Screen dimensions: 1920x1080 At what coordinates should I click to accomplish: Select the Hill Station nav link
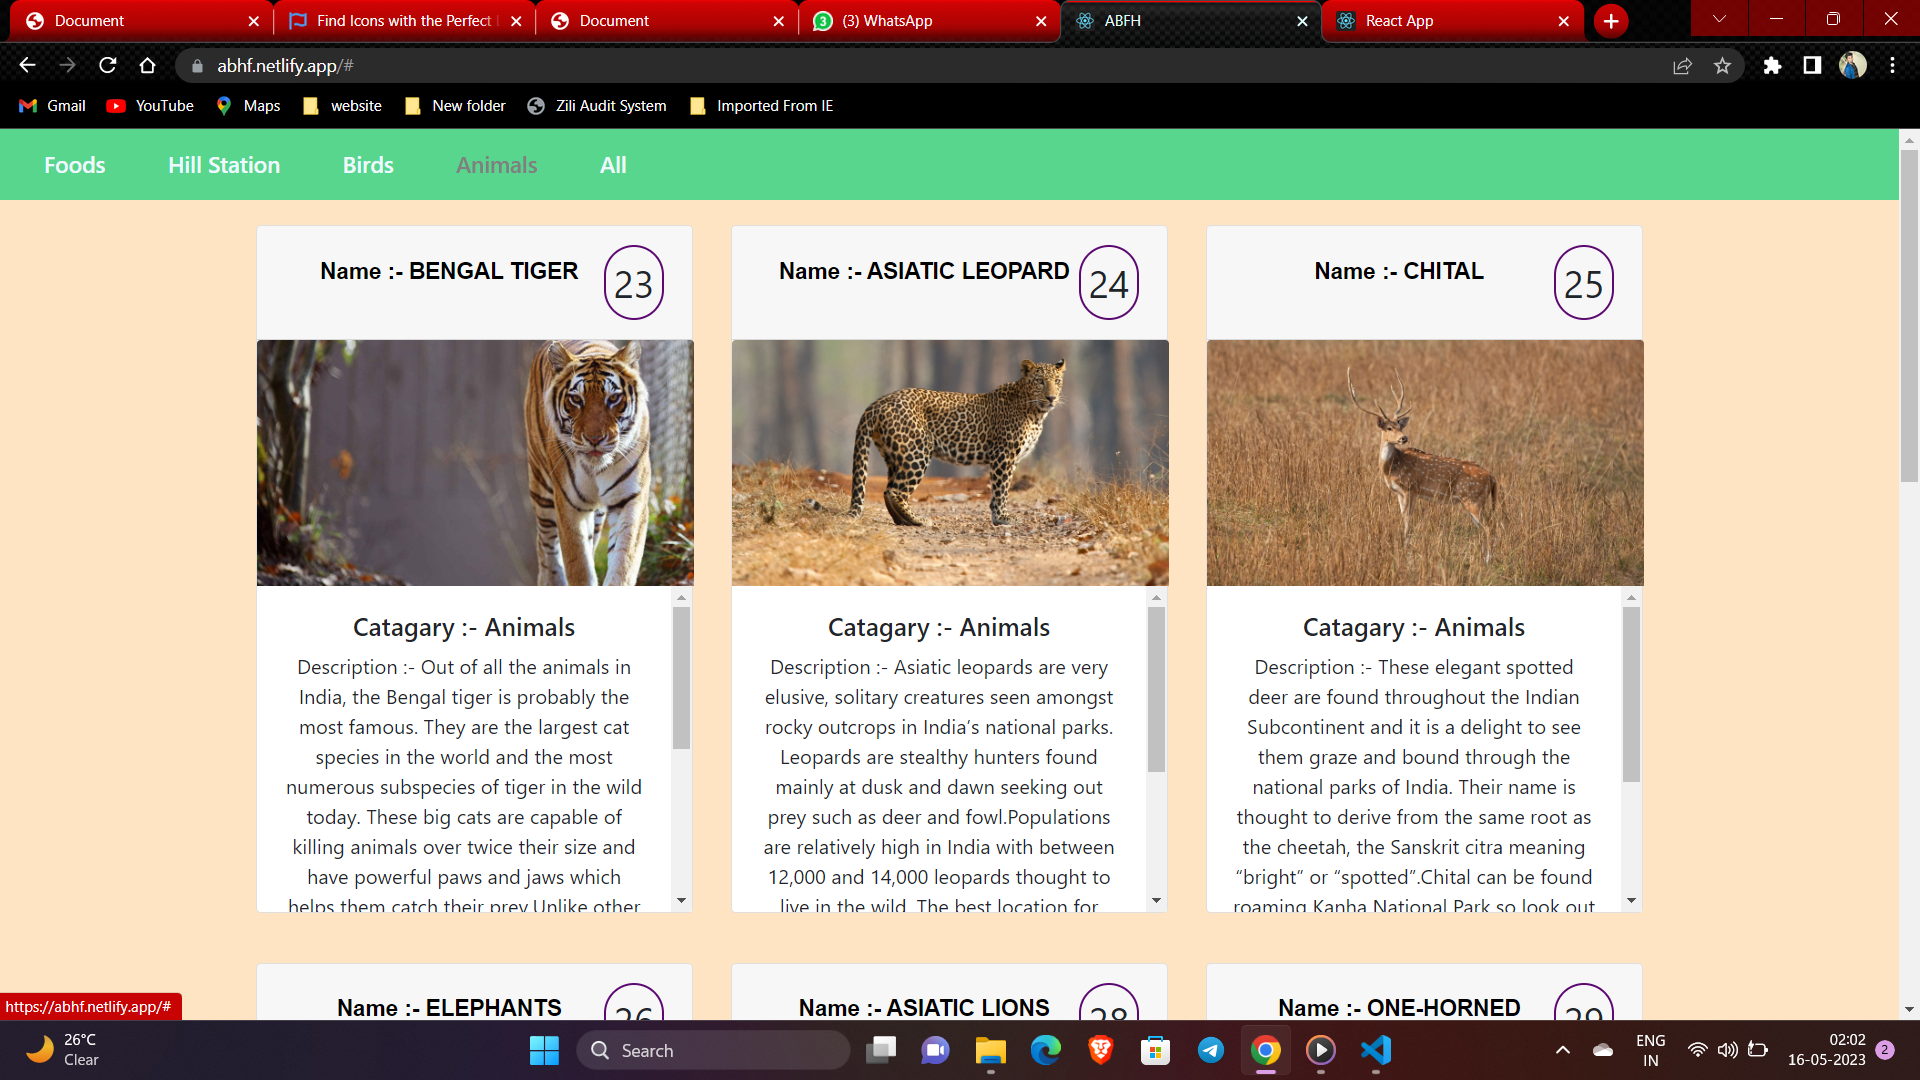(224, 165)
